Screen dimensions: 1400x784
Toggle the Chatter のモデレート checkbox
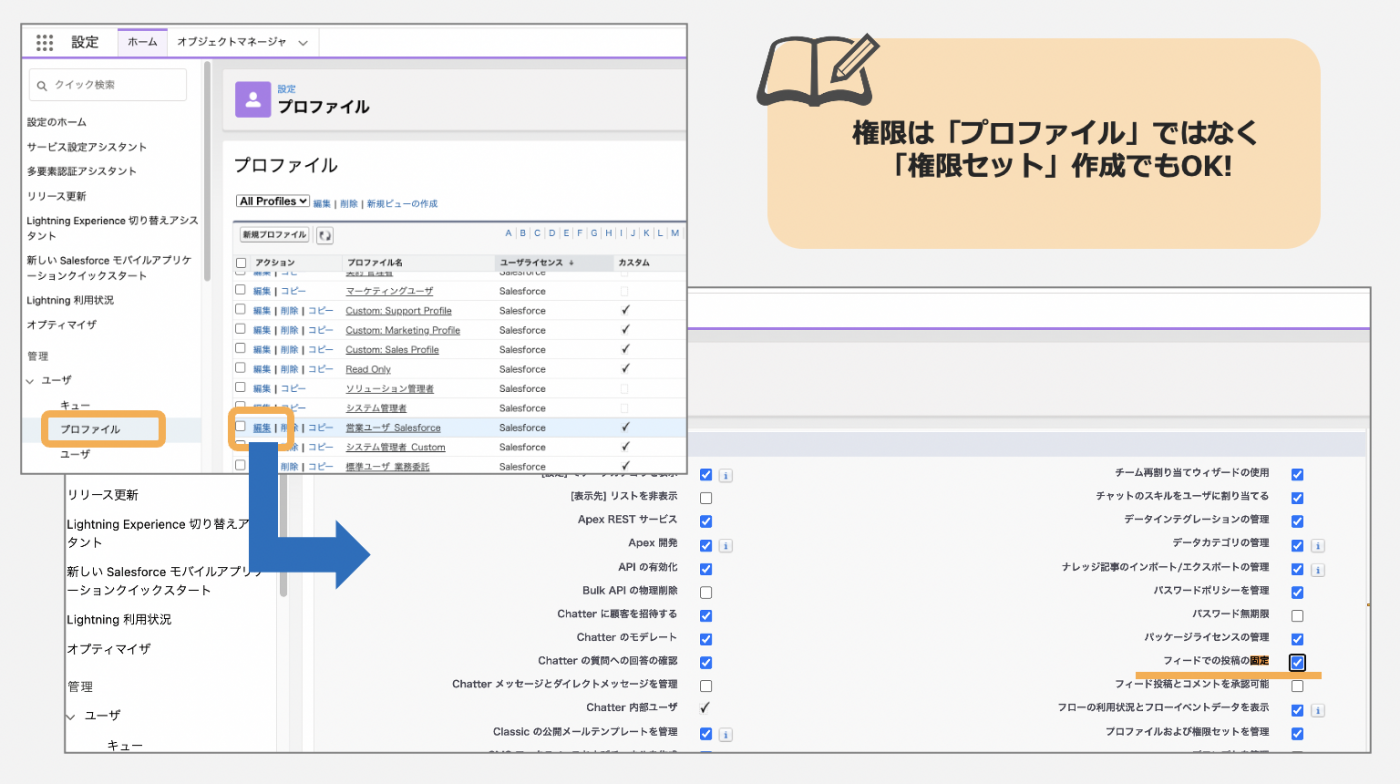(x=706, y=639)
